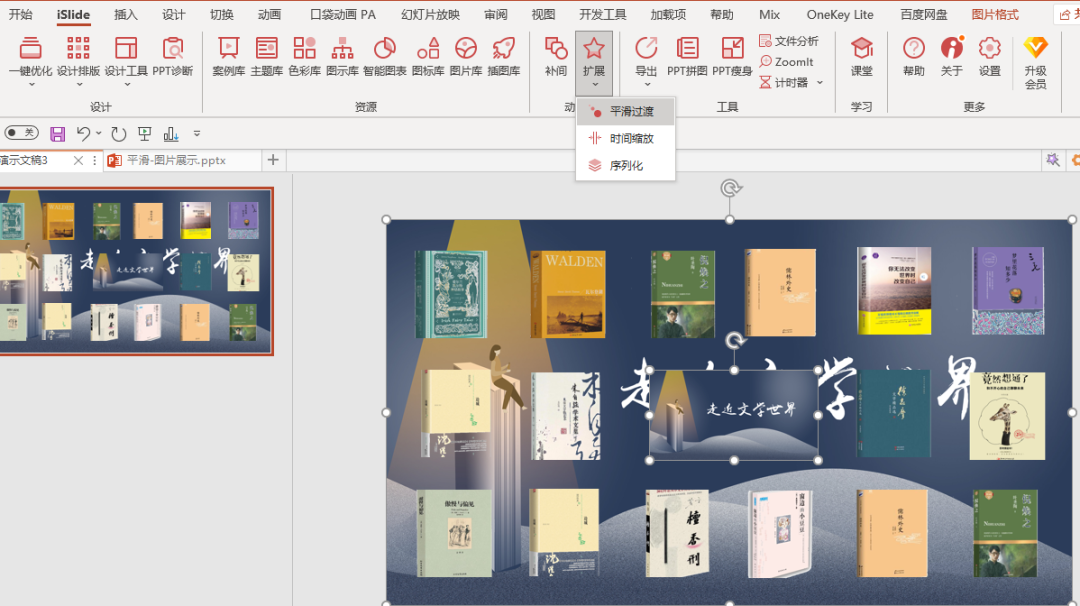Image resolution: width=1080 pixels, height=606 pixels.
Task: Open the 口袋动画 PA tab
Action: [343, 14]
